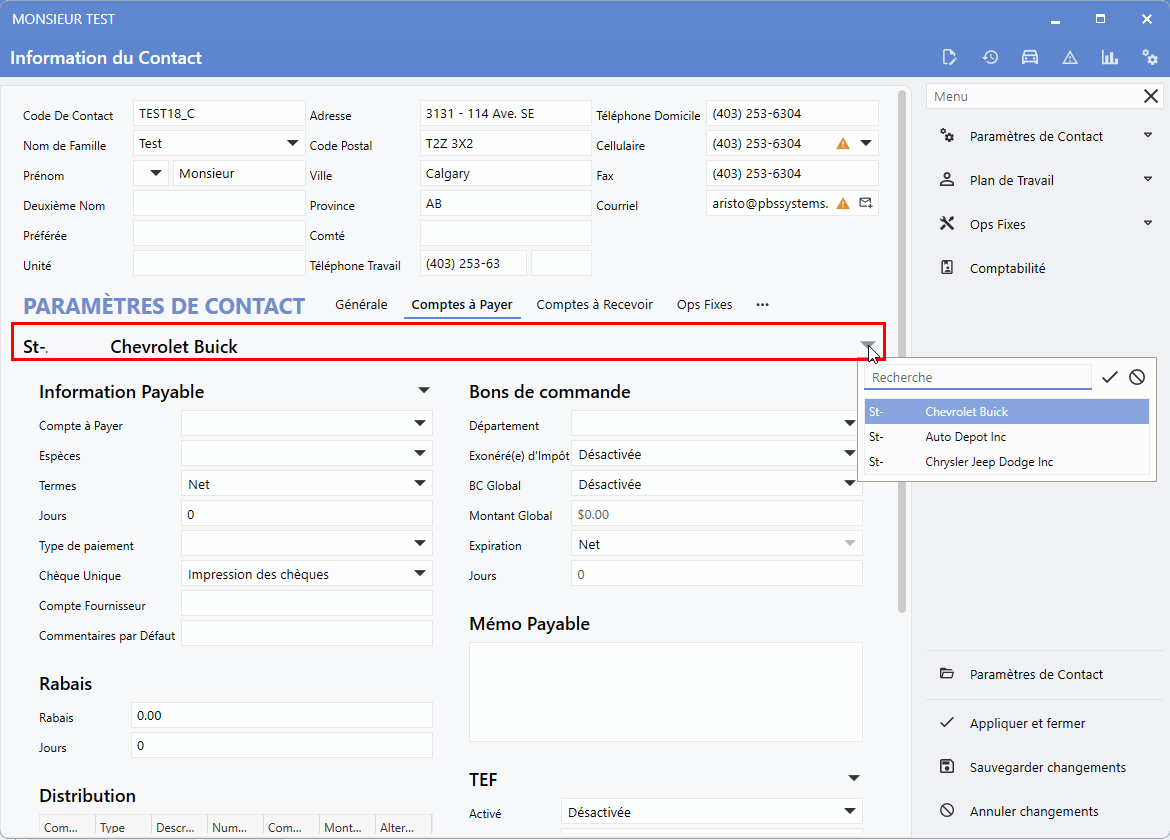This screenshot has height=840, width=1170.
Task: Open the history clock icon in header
Action: [x=990, y=57]
